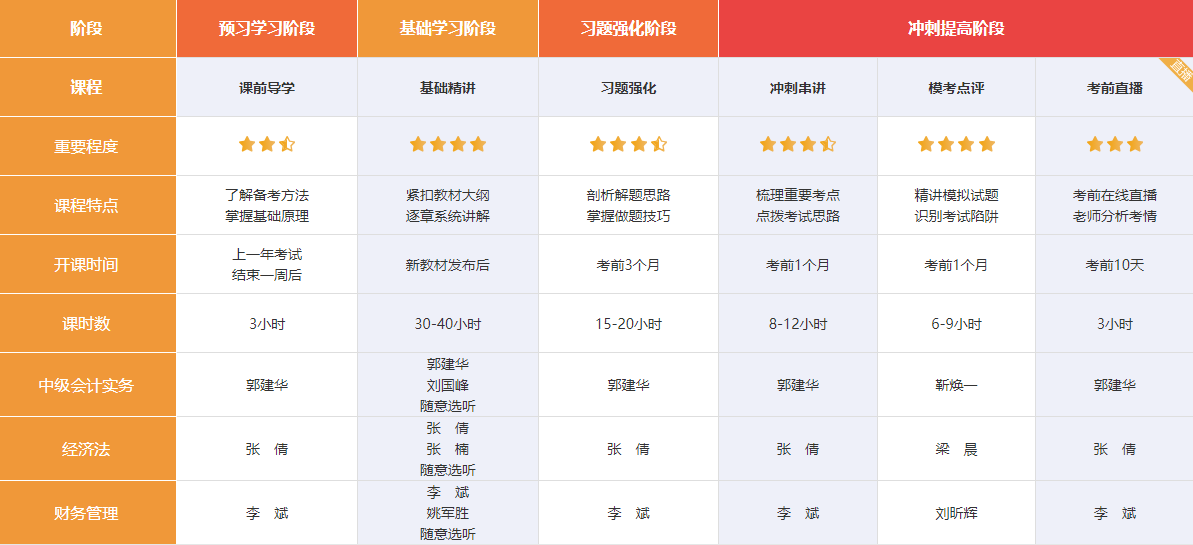Click teacher 刘国峰 in 基础精讲 column
The height and width of the screenshot is (545, 1193).
447,385
